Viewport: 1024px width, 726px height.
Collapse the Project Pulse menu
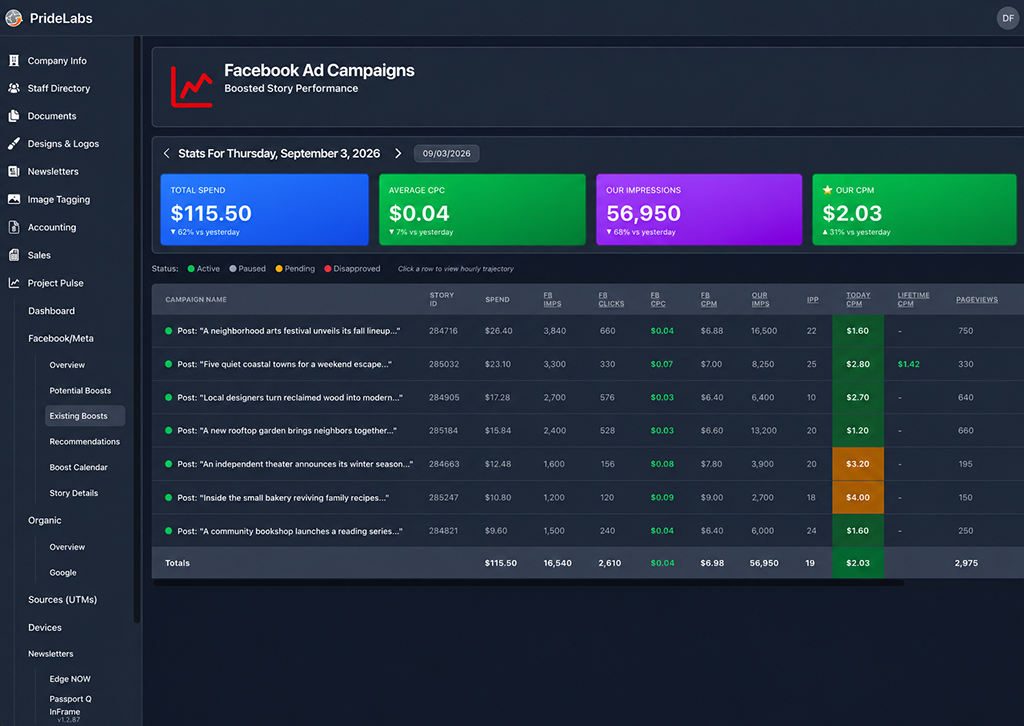pos(56,283)
